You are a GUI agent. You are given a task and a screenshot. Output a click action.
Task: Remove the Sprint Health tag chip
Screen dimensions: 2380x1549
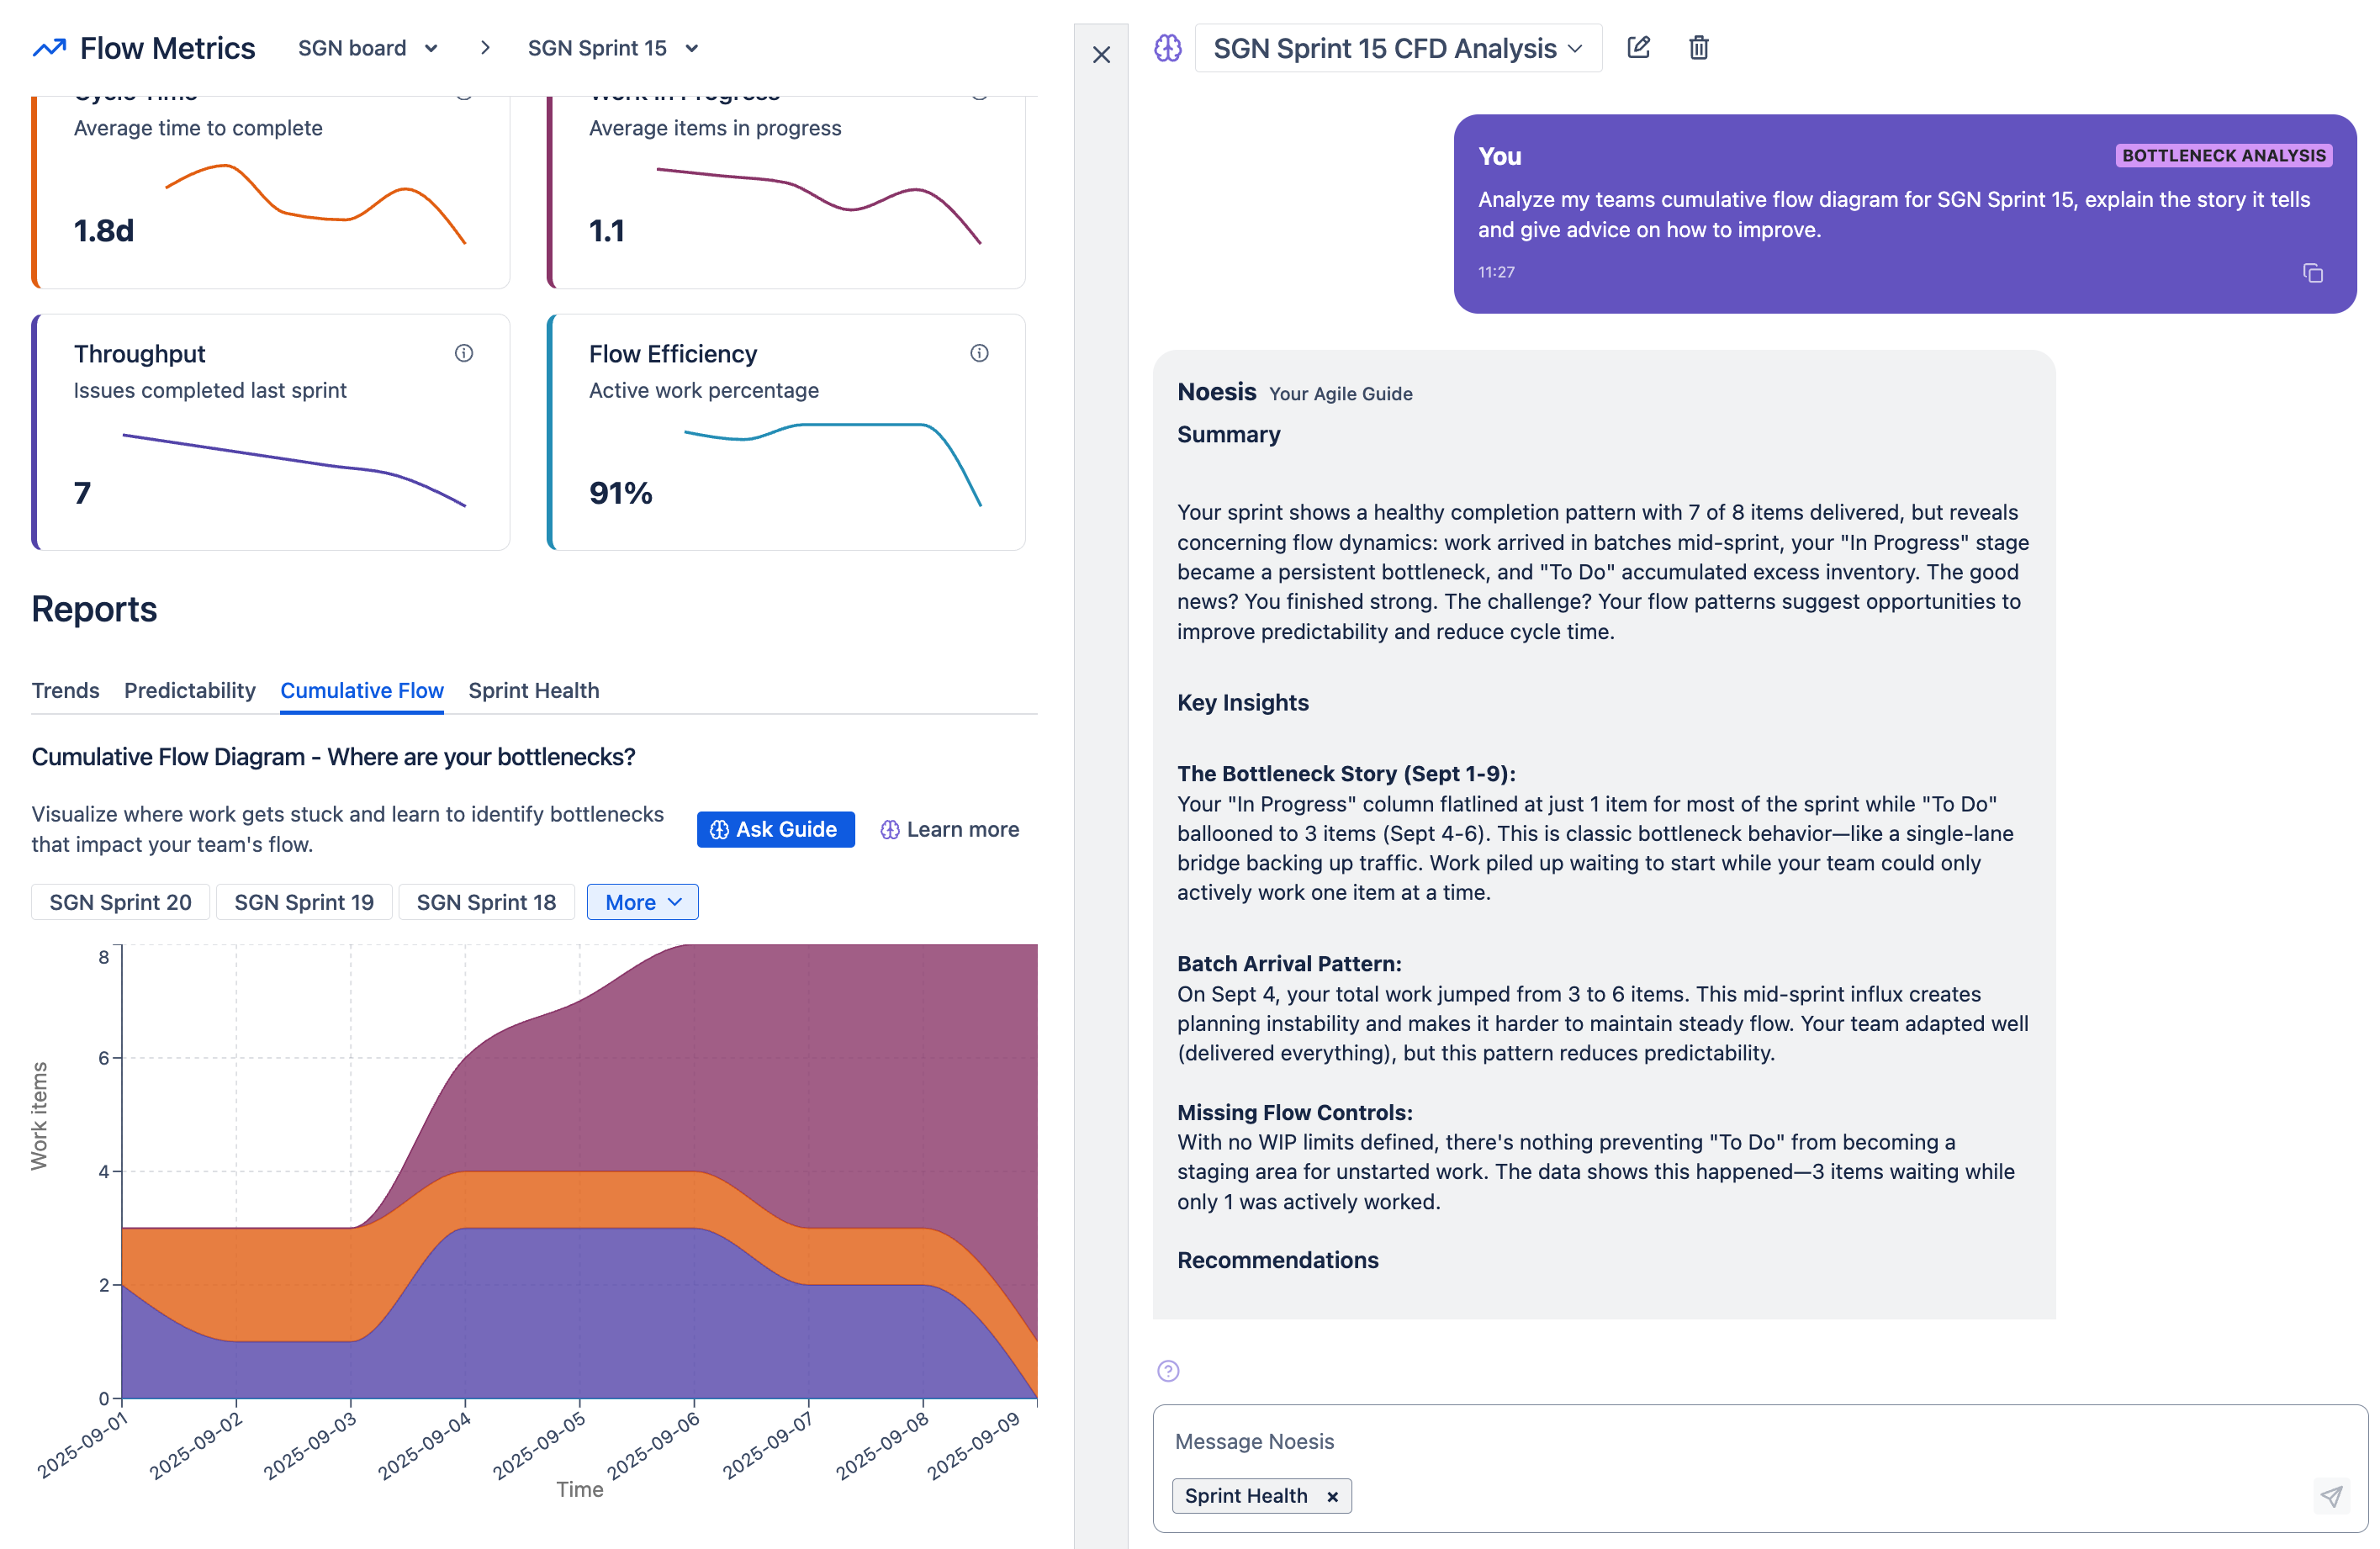(x=1331, y=1496)
